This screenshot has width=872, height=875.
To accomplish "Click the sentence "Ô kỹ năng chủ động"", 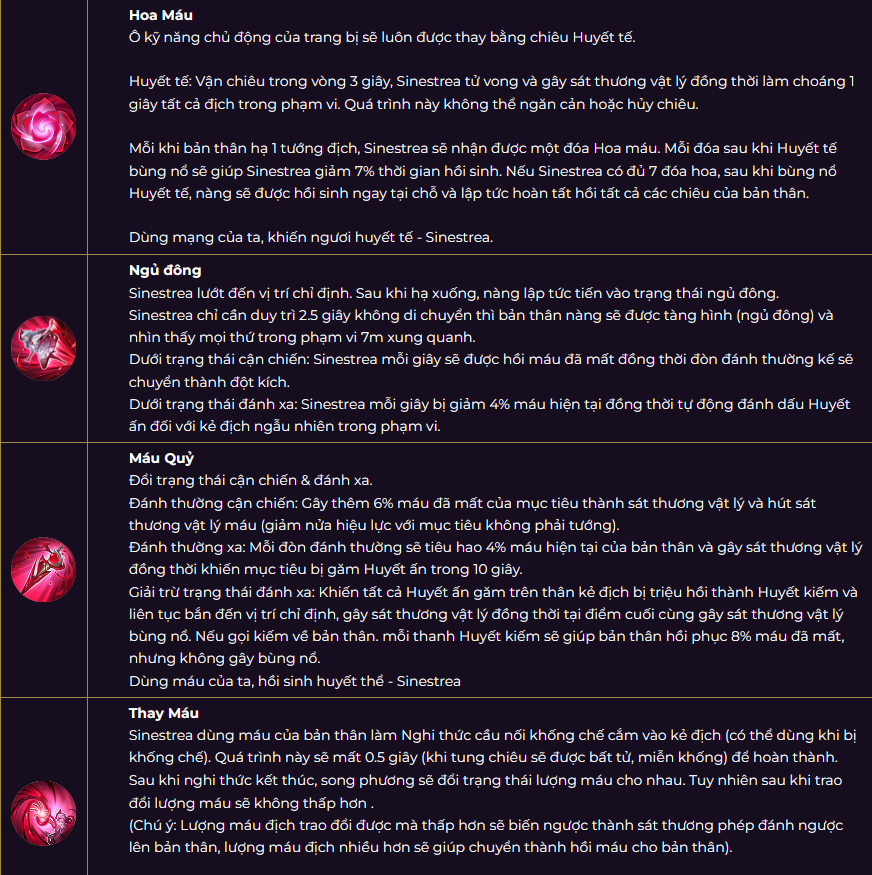I will (382, 38).
